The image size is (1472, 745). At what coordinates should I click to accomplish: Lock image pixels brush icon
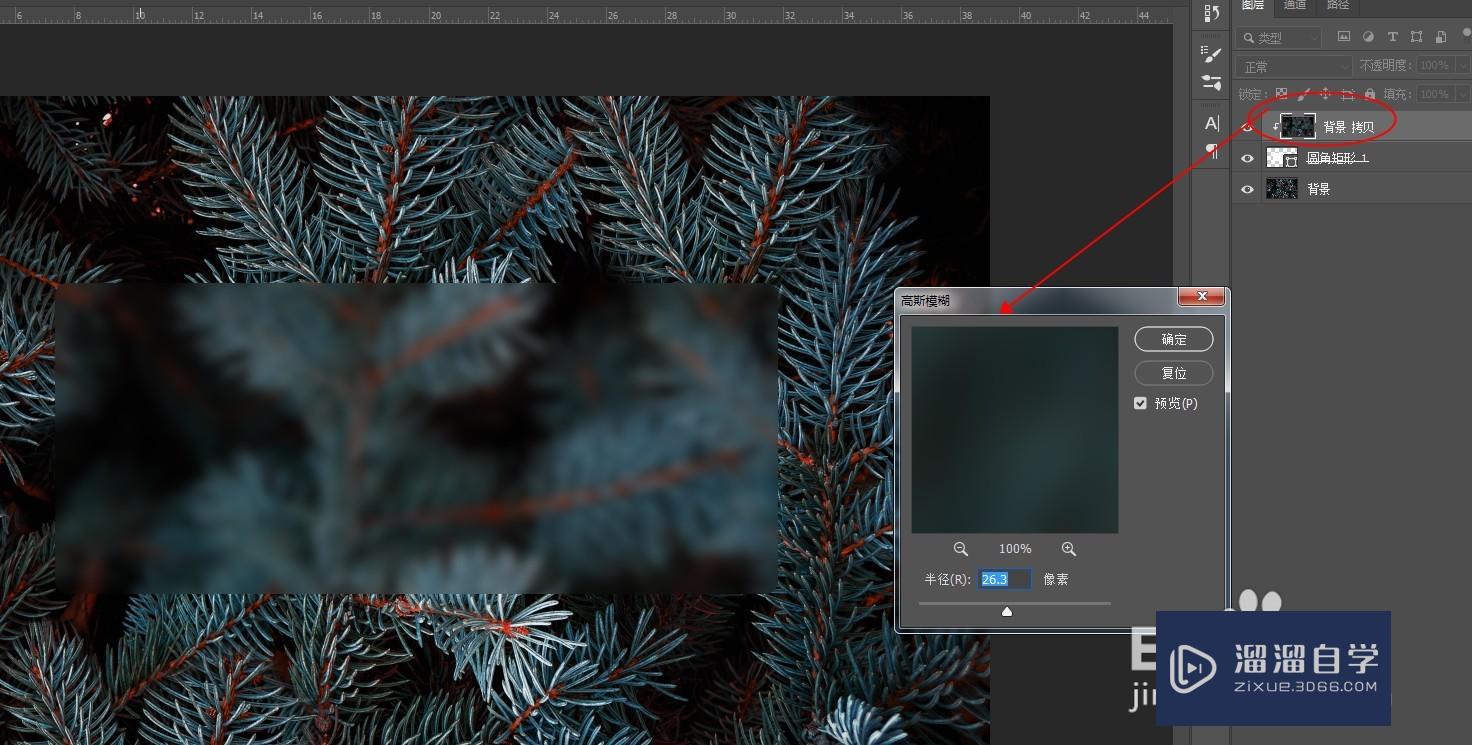pos(1303,94)
